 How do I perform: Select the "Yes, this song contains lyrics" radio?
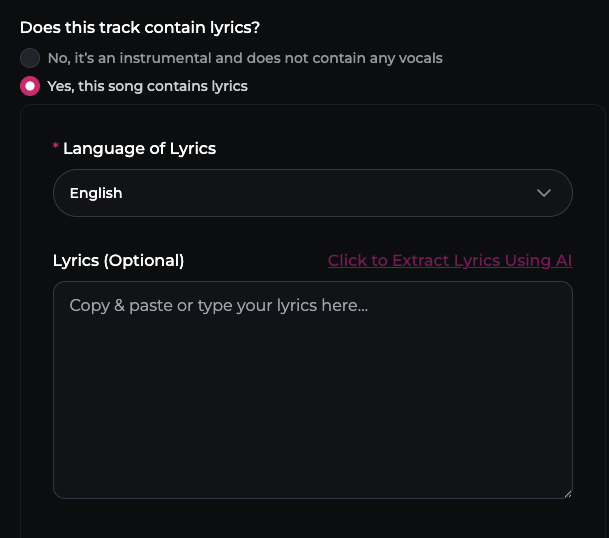30,86
